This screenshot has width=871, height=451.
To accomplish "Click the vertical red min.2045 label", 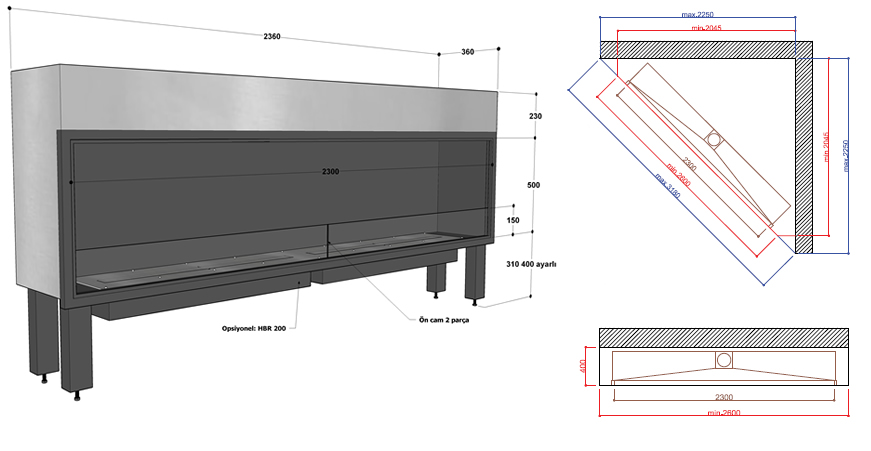I will (x=826, y=148).
